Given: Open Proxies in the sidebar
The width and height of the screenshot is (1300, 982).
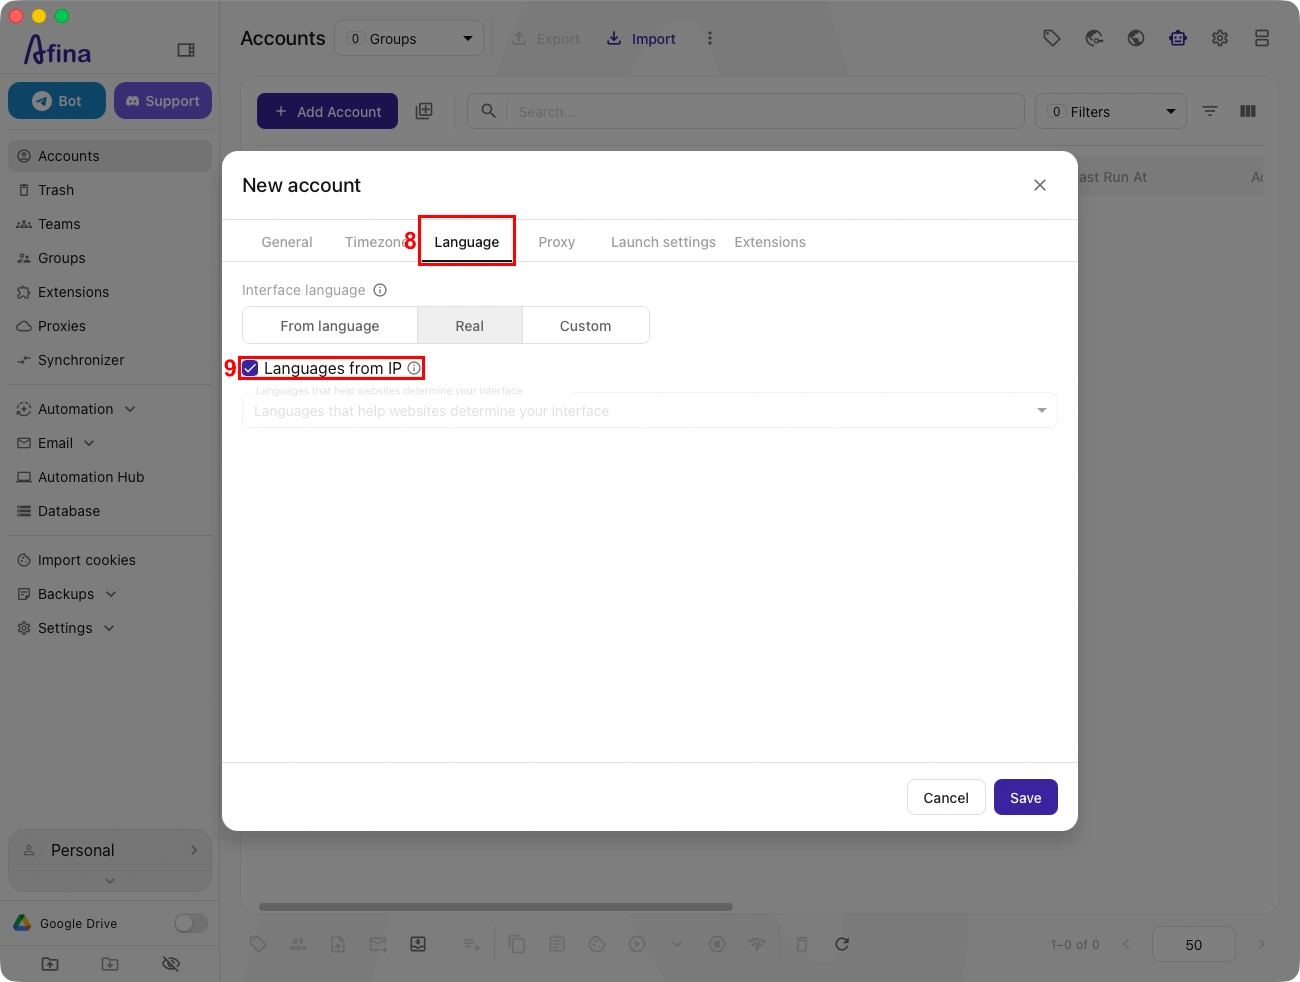Looking at the screenshot, I should tap(110, 326).
